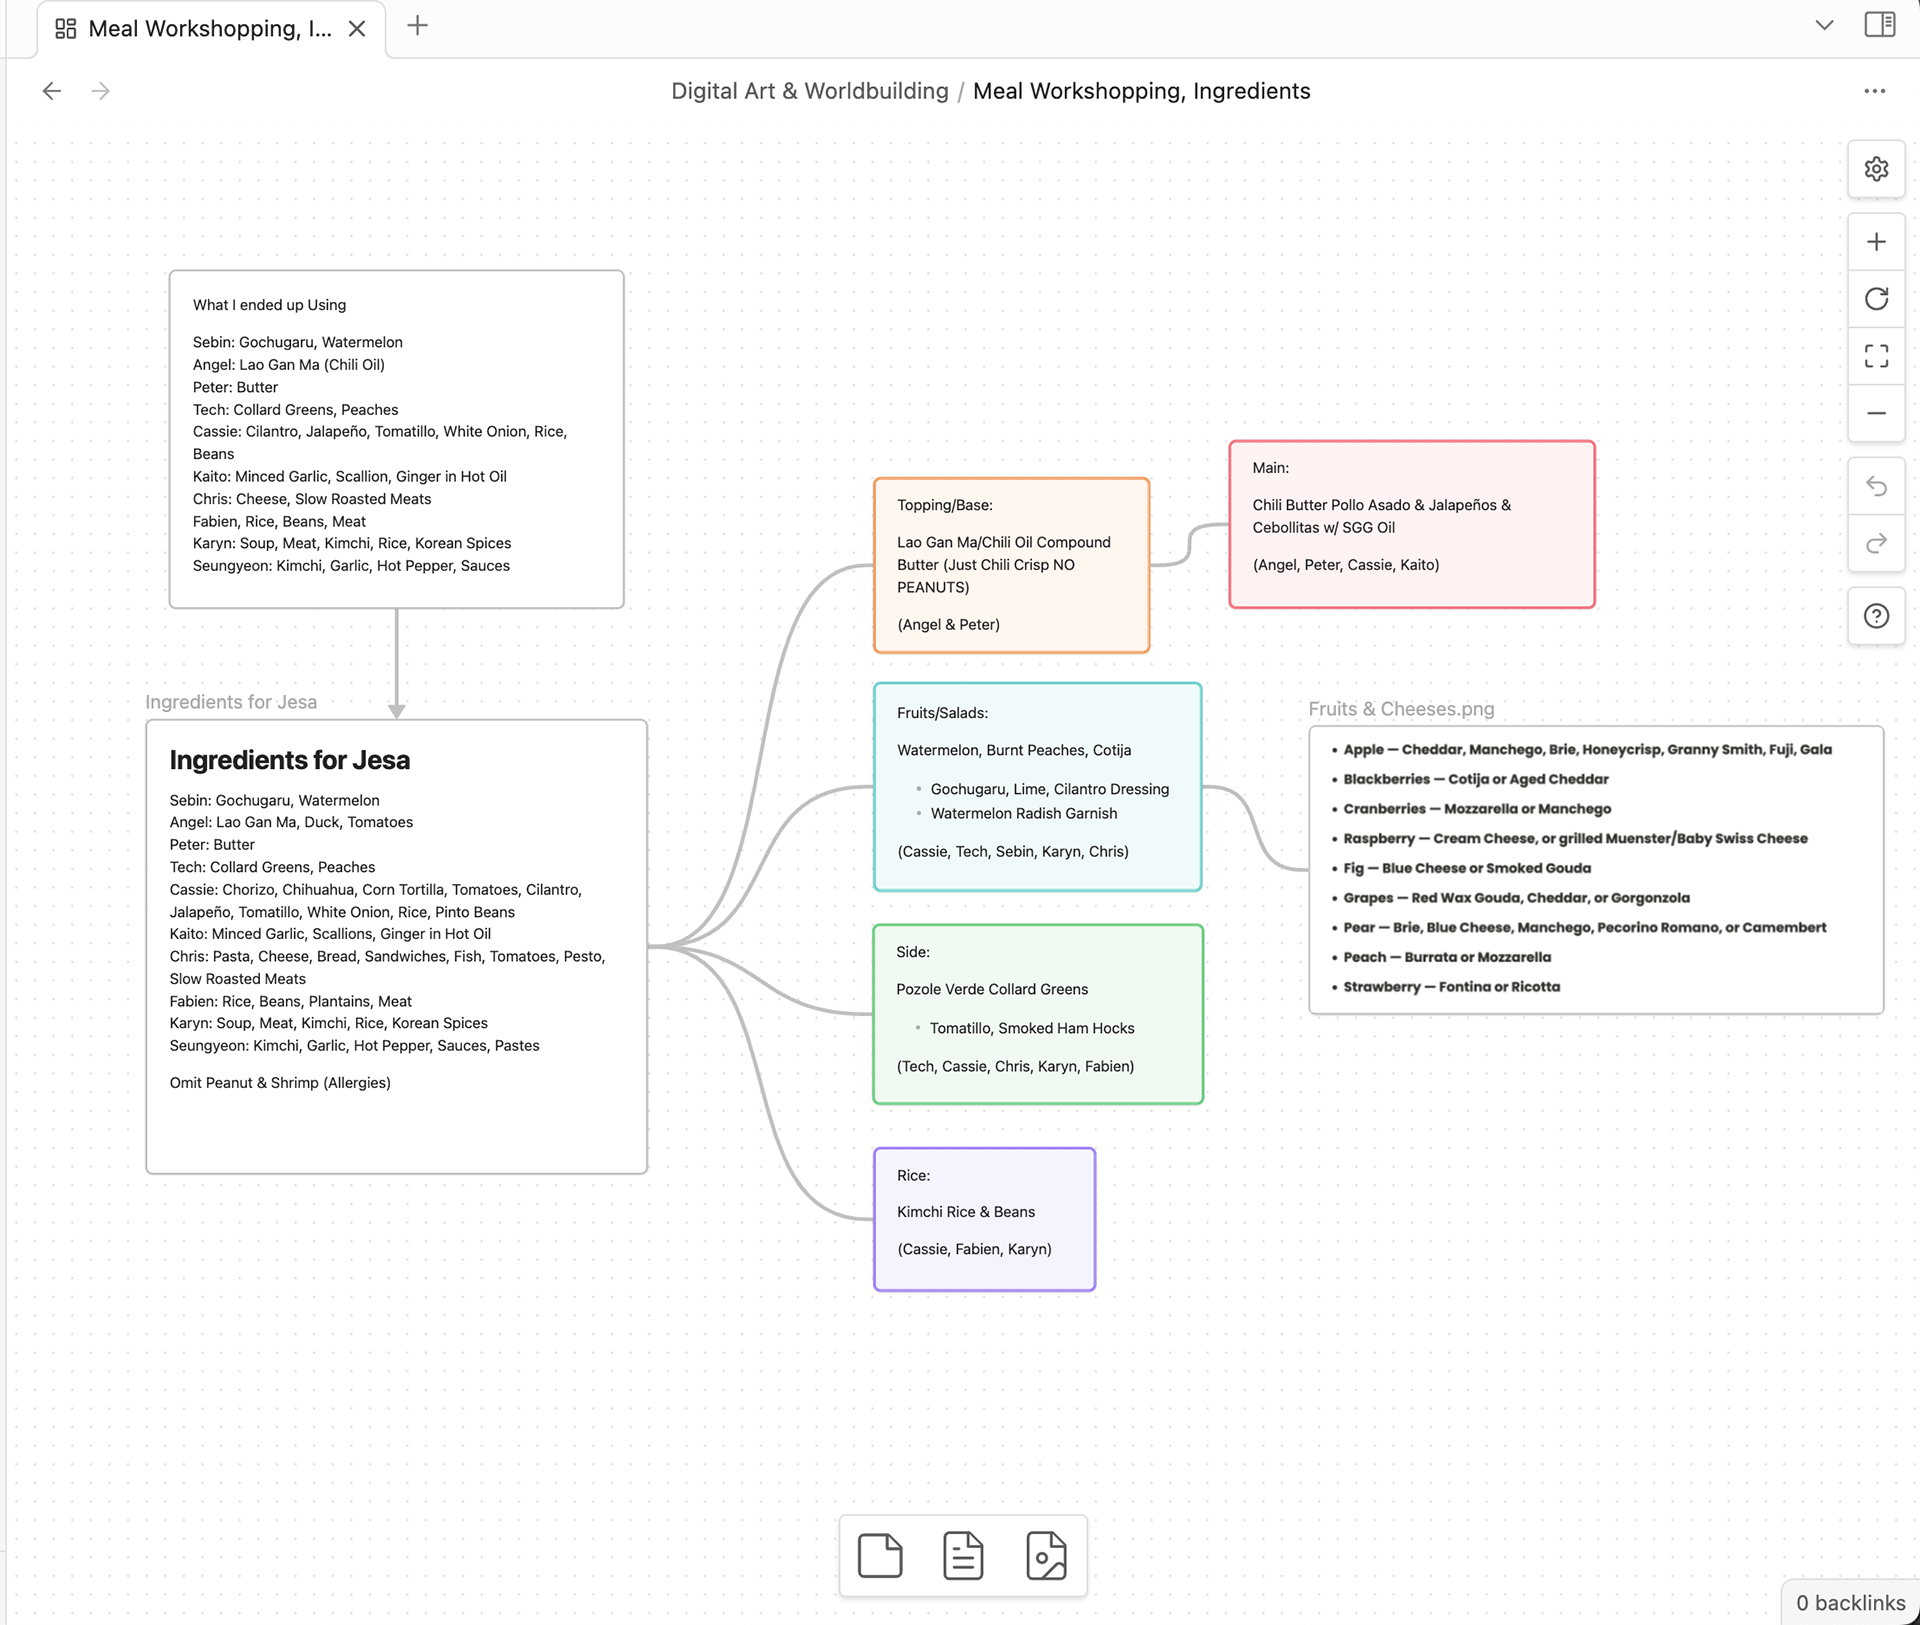This screenshot has height=1625, width=1920.
Task: Add a blank card to canvas
Action: tap(880, 1555)
